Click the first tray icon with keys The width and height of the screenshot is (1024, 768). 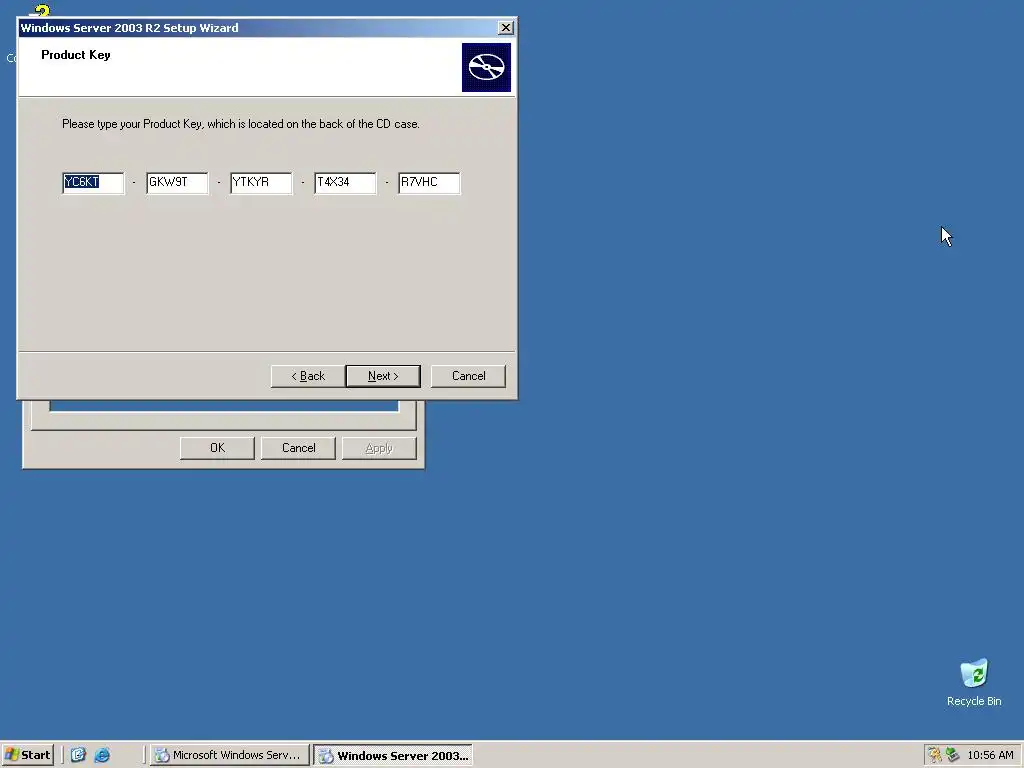pyautogui.click(x=935, y=755)
